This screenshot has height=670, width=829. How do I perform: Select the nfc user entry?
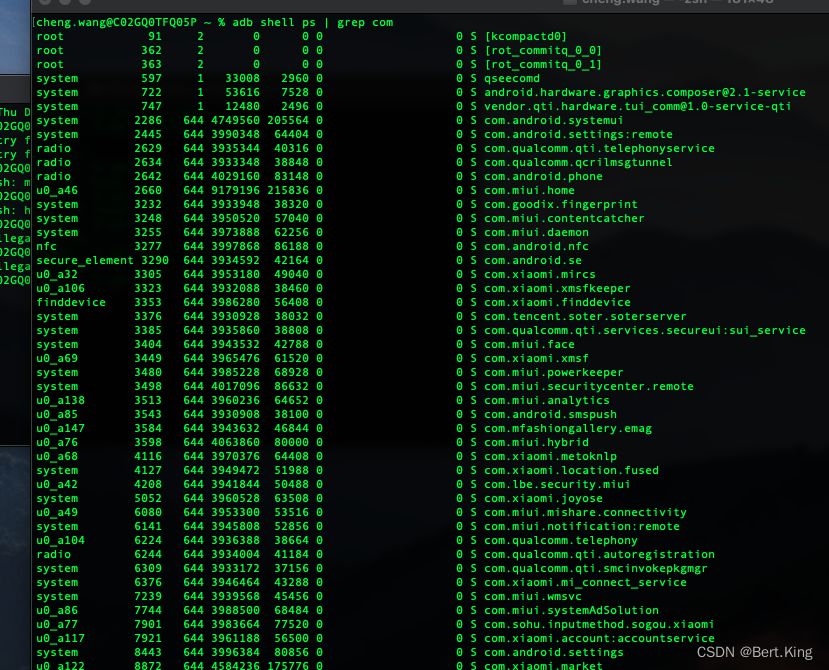[47, 246]
